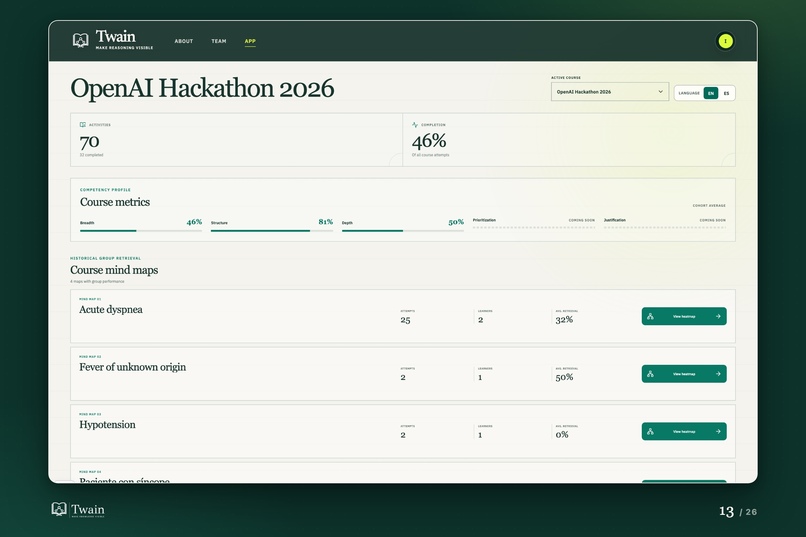Click the completion value 46% in the Completion card
This screenshot has width=806, height=537.
(x=429, y=141)
